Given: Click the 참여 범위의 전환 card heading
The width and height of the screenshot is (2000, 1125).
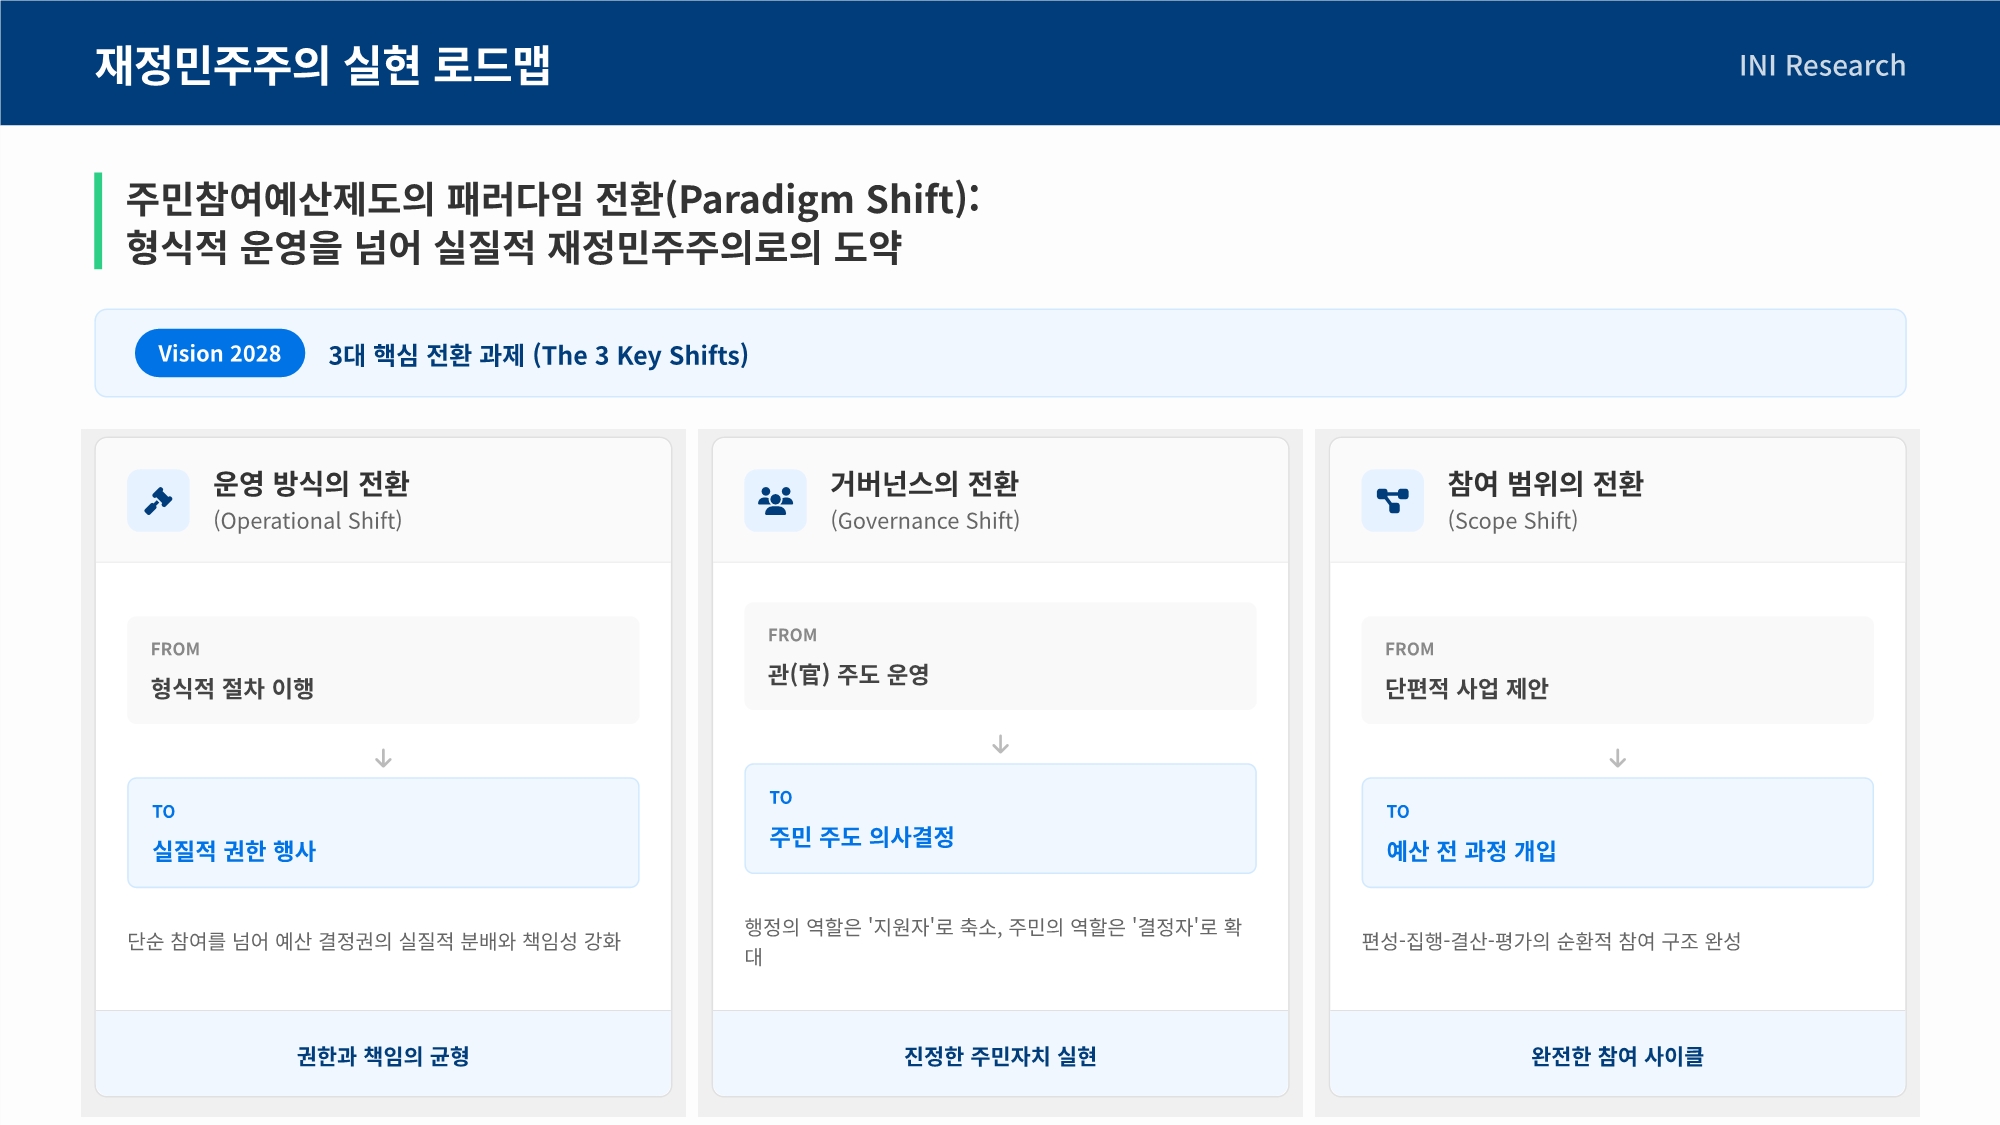Looking at the screenshot, I should point(1545,484).
